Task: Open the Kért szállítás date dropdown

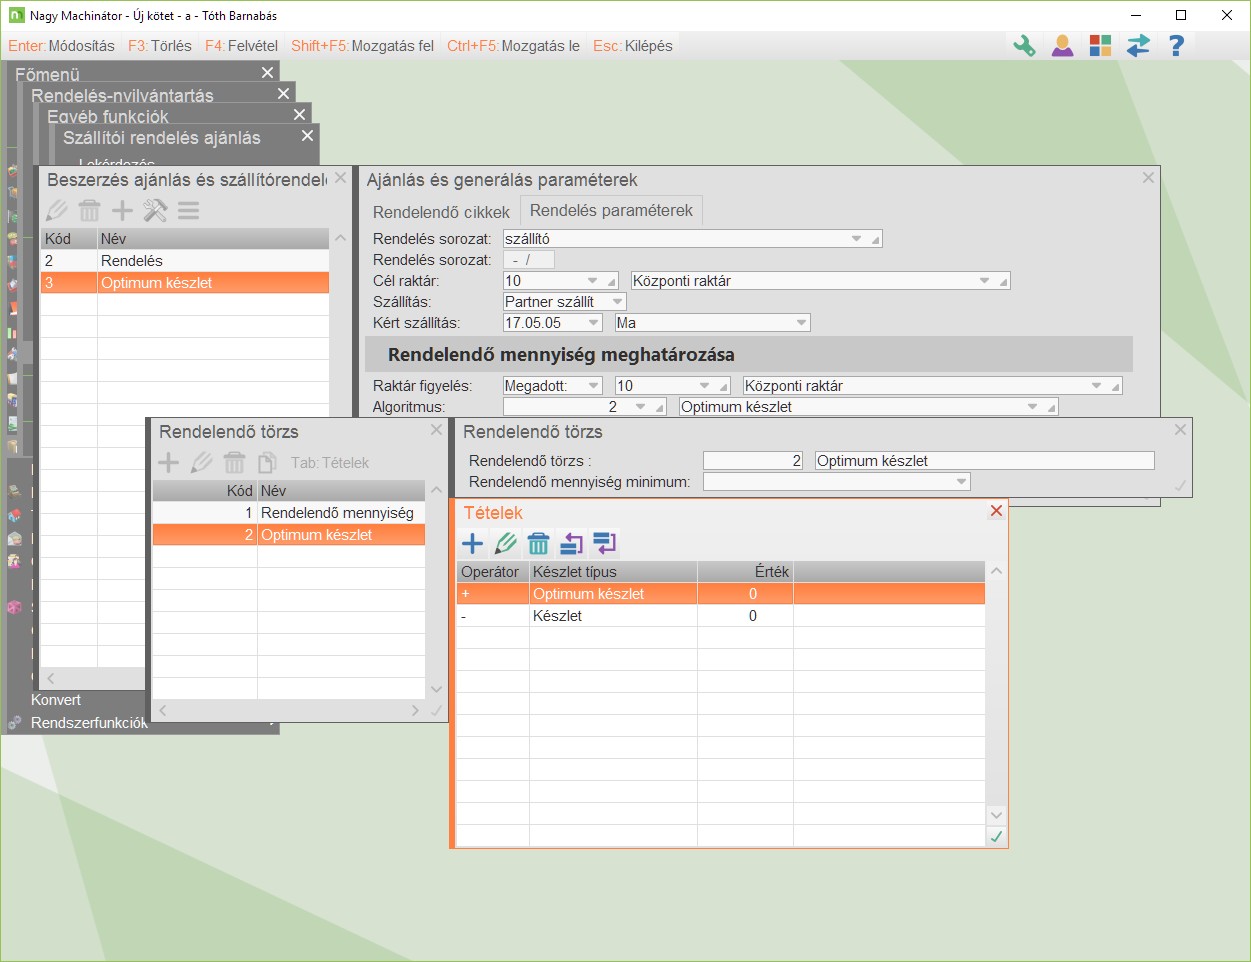Action: [x=593, y=323]
